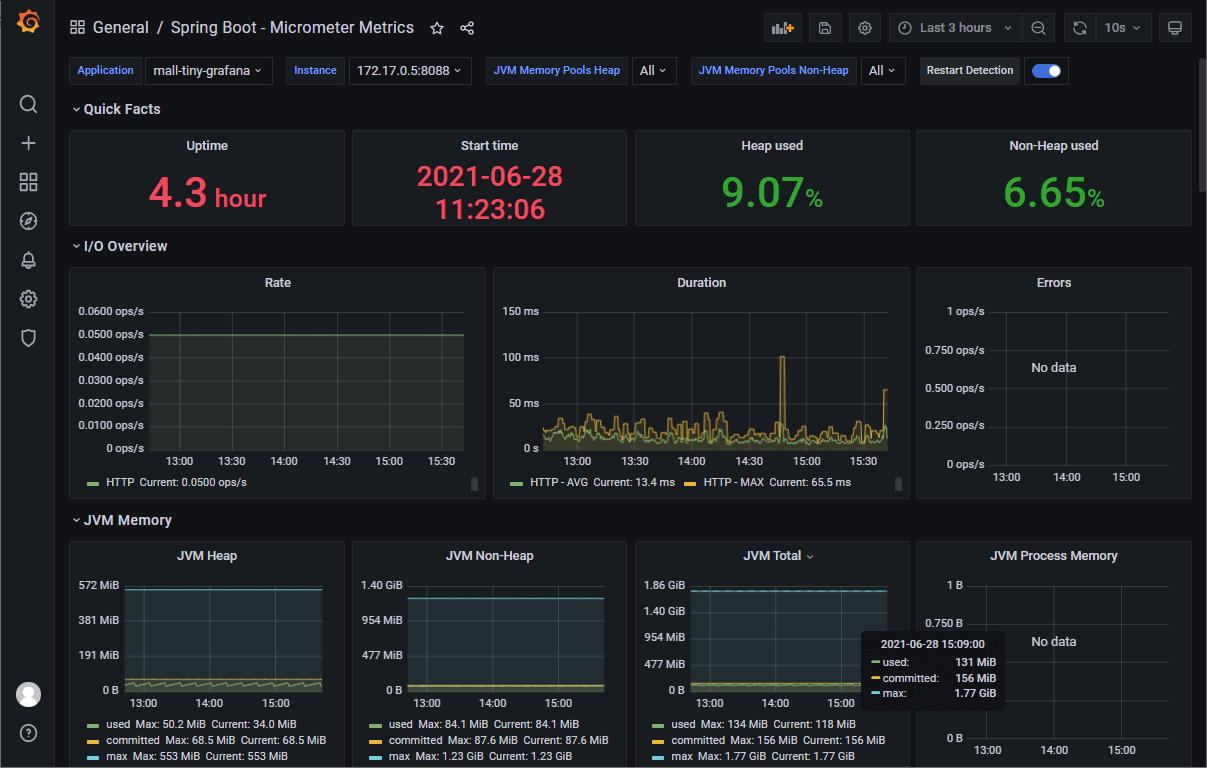1207x768 pixels.
Task: Click the 6.65% non-heap used value
Action: point(1054,192)
